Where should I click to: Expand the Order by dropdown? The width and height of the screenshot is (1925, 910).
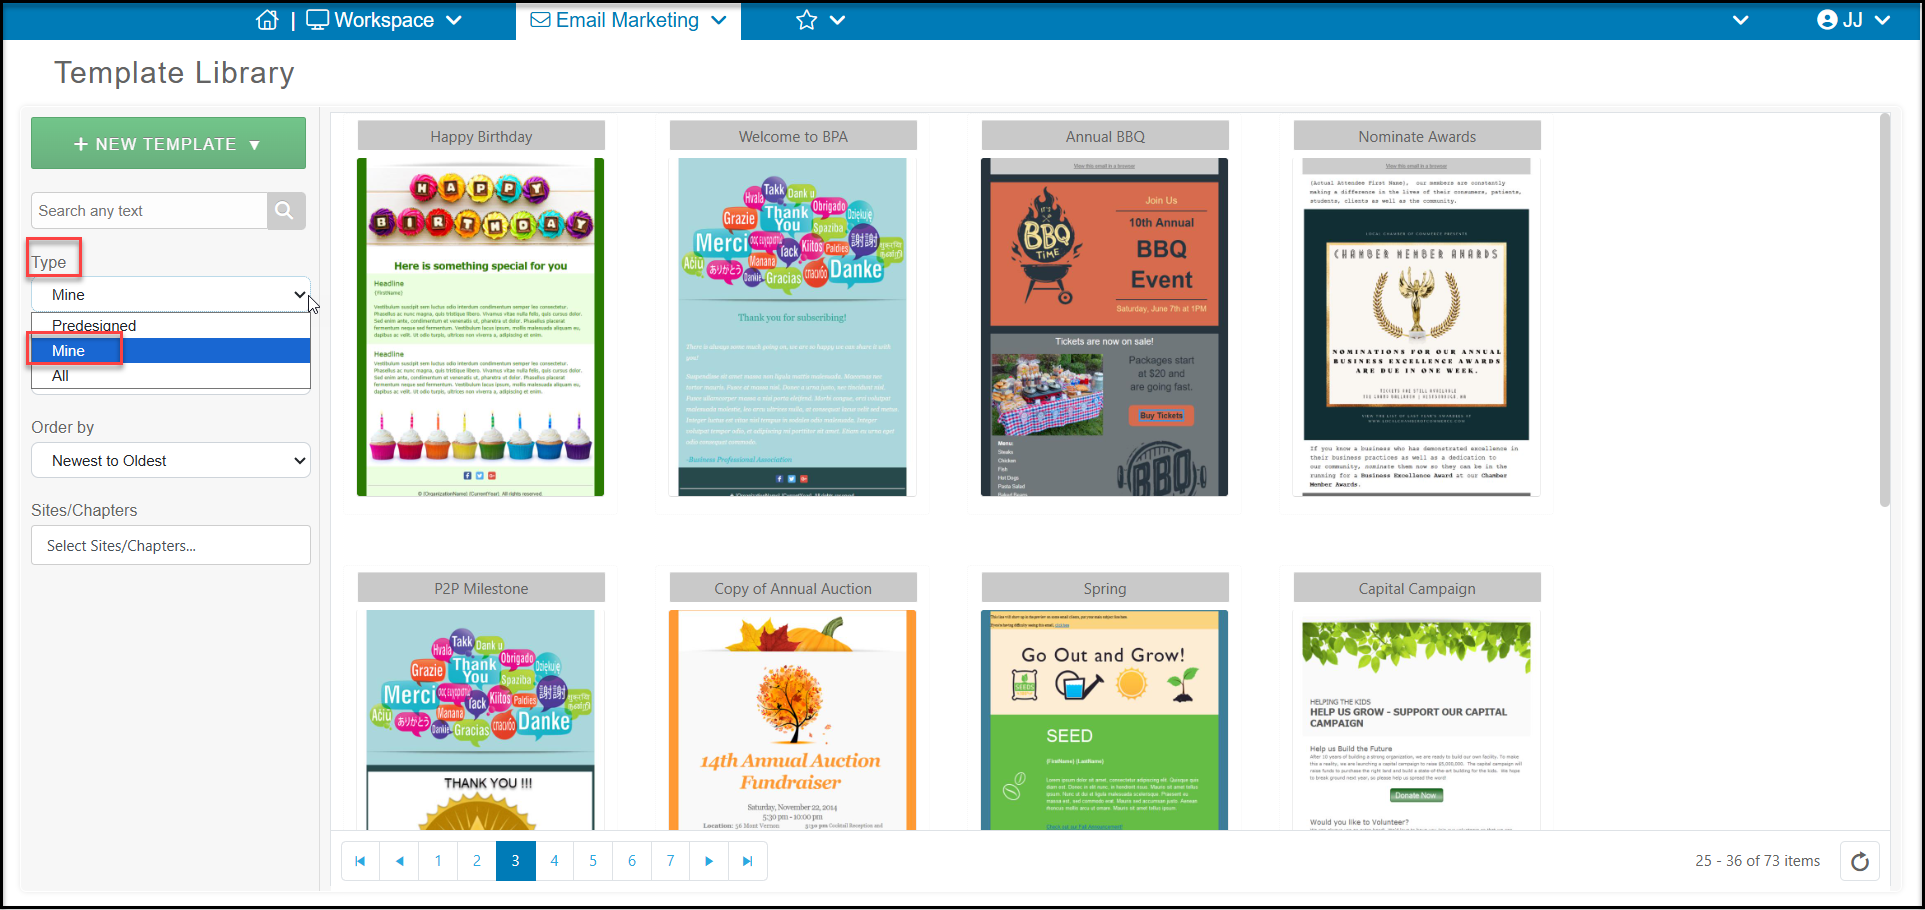point(171,461)
